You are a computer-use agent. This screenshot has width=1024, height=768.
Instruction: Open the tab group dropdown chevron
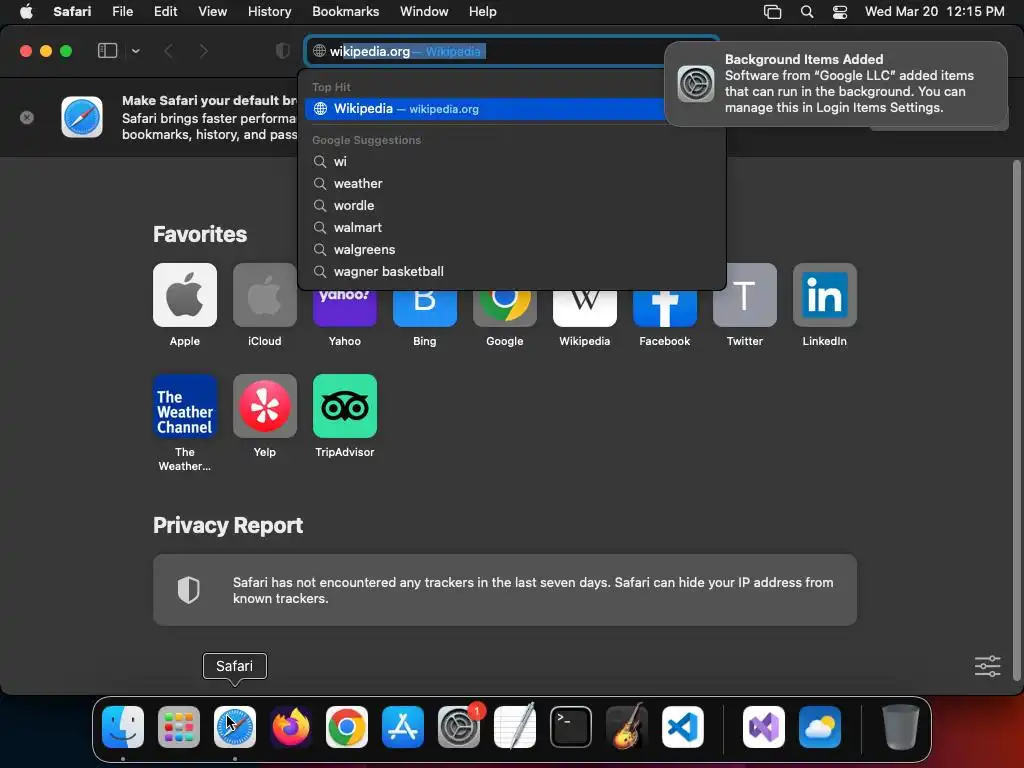click(135, 51)
